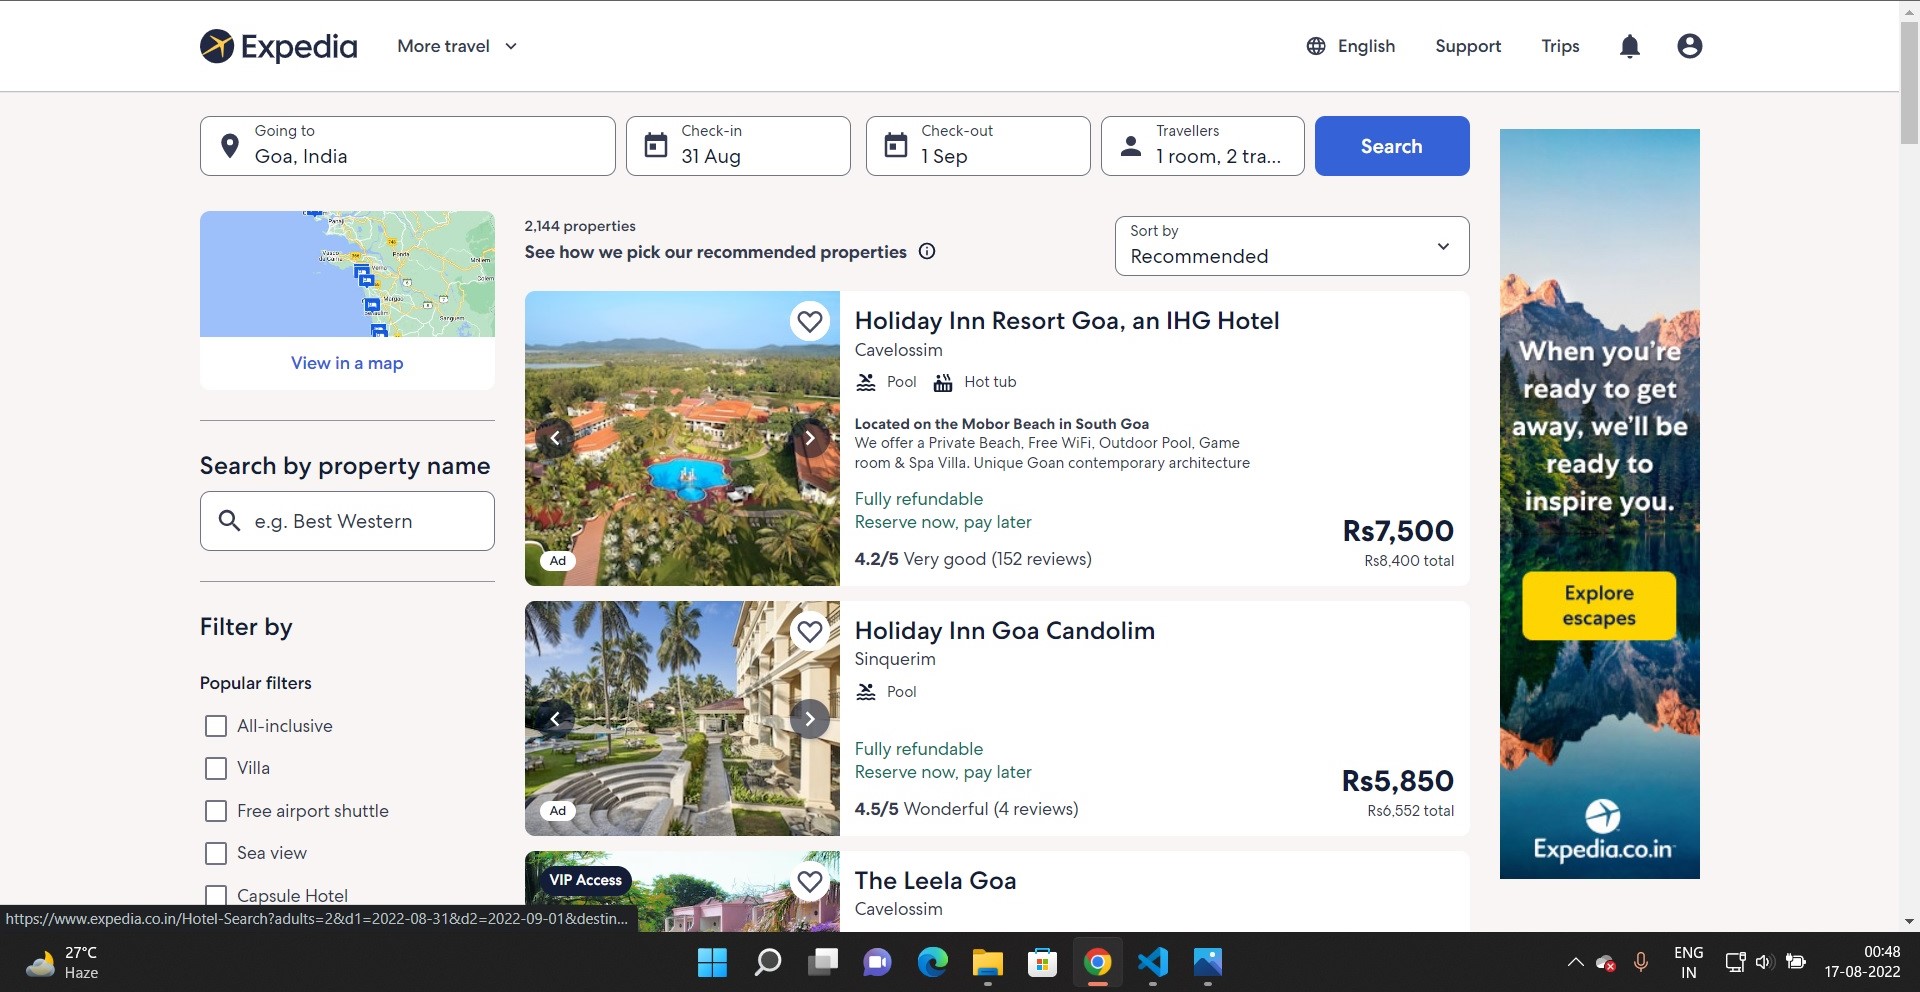Show previous photo of Holiday Inn Goa Candolim
The height and width of the screenshot is (992, 1920).
pyautogui.click(x=555, y=718)
